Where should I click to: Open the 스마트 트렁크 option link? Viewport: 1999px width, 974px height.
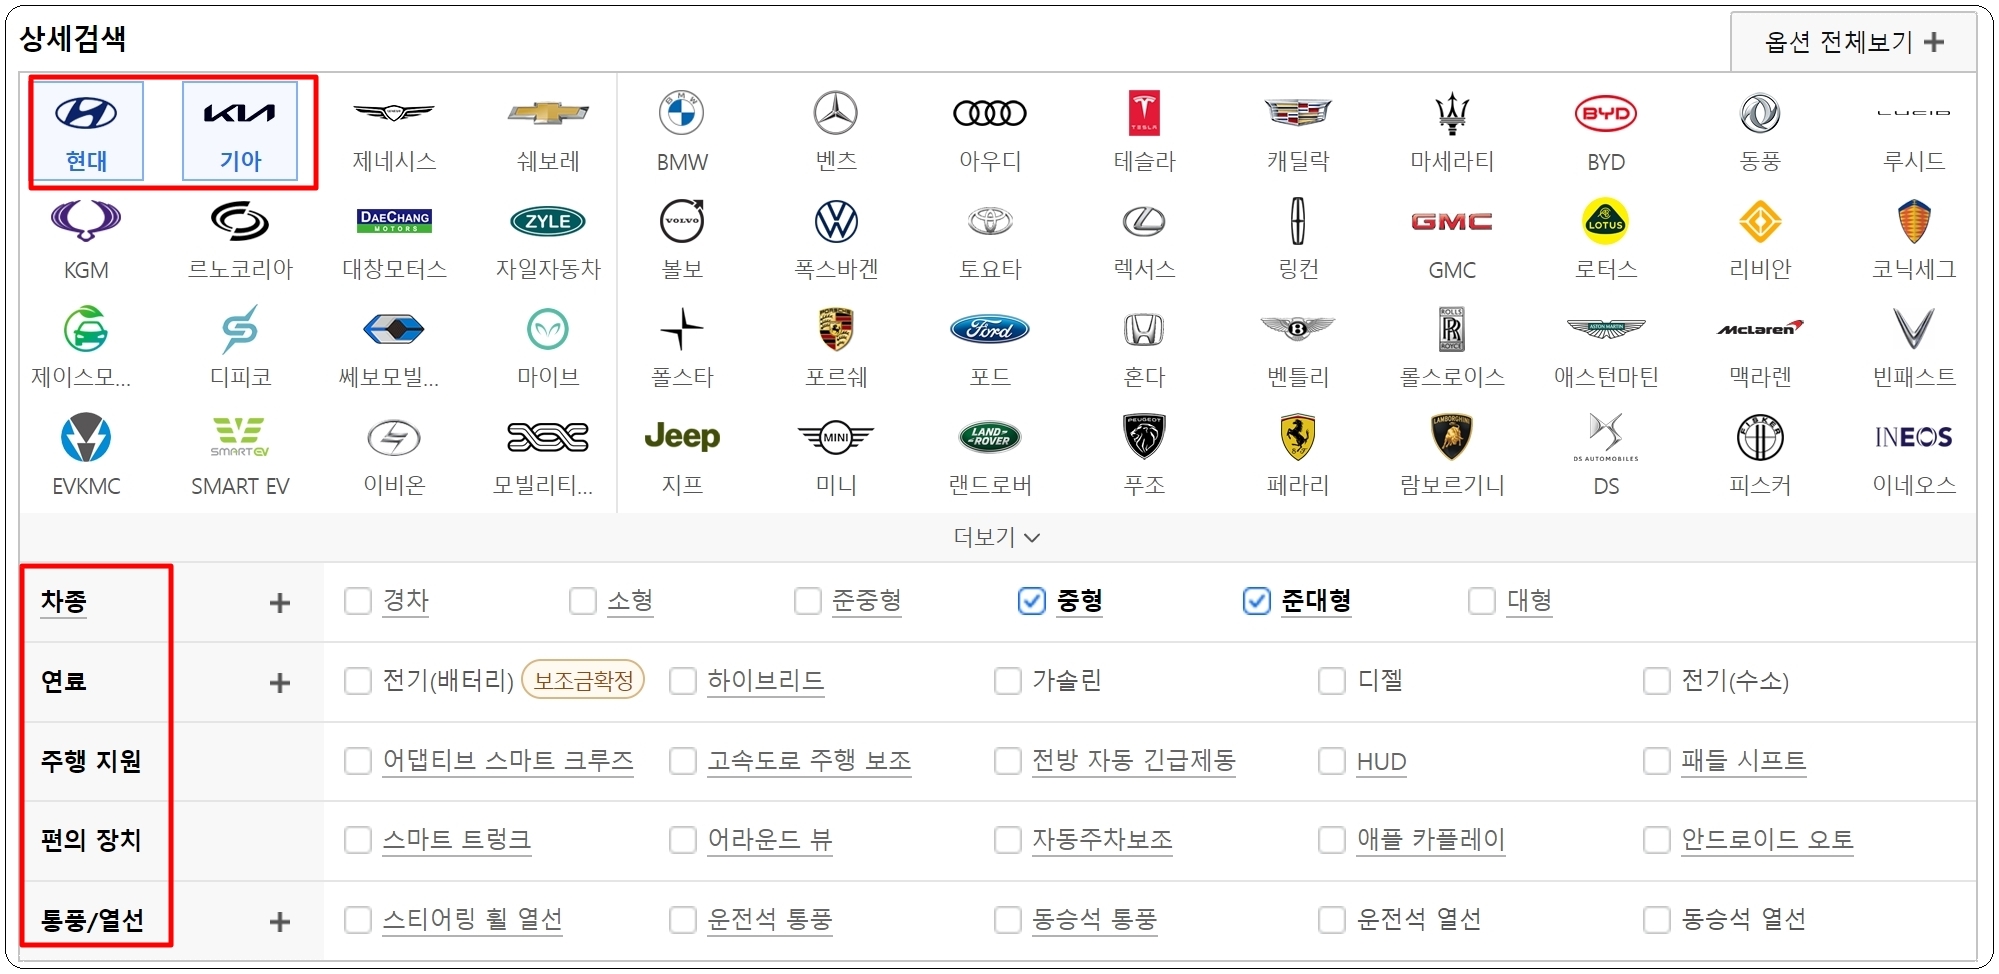point(456,840)
